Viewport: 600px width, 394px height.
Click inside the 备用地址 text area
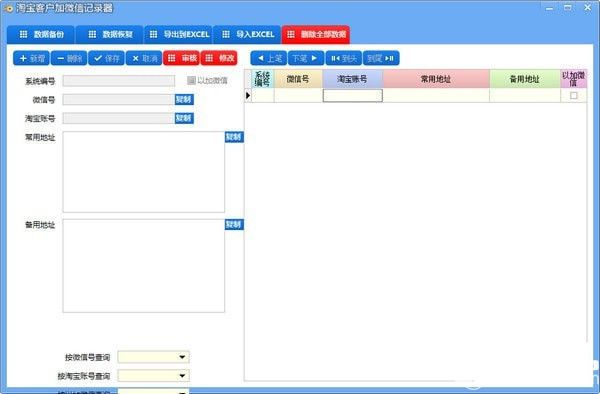point(143,266)
